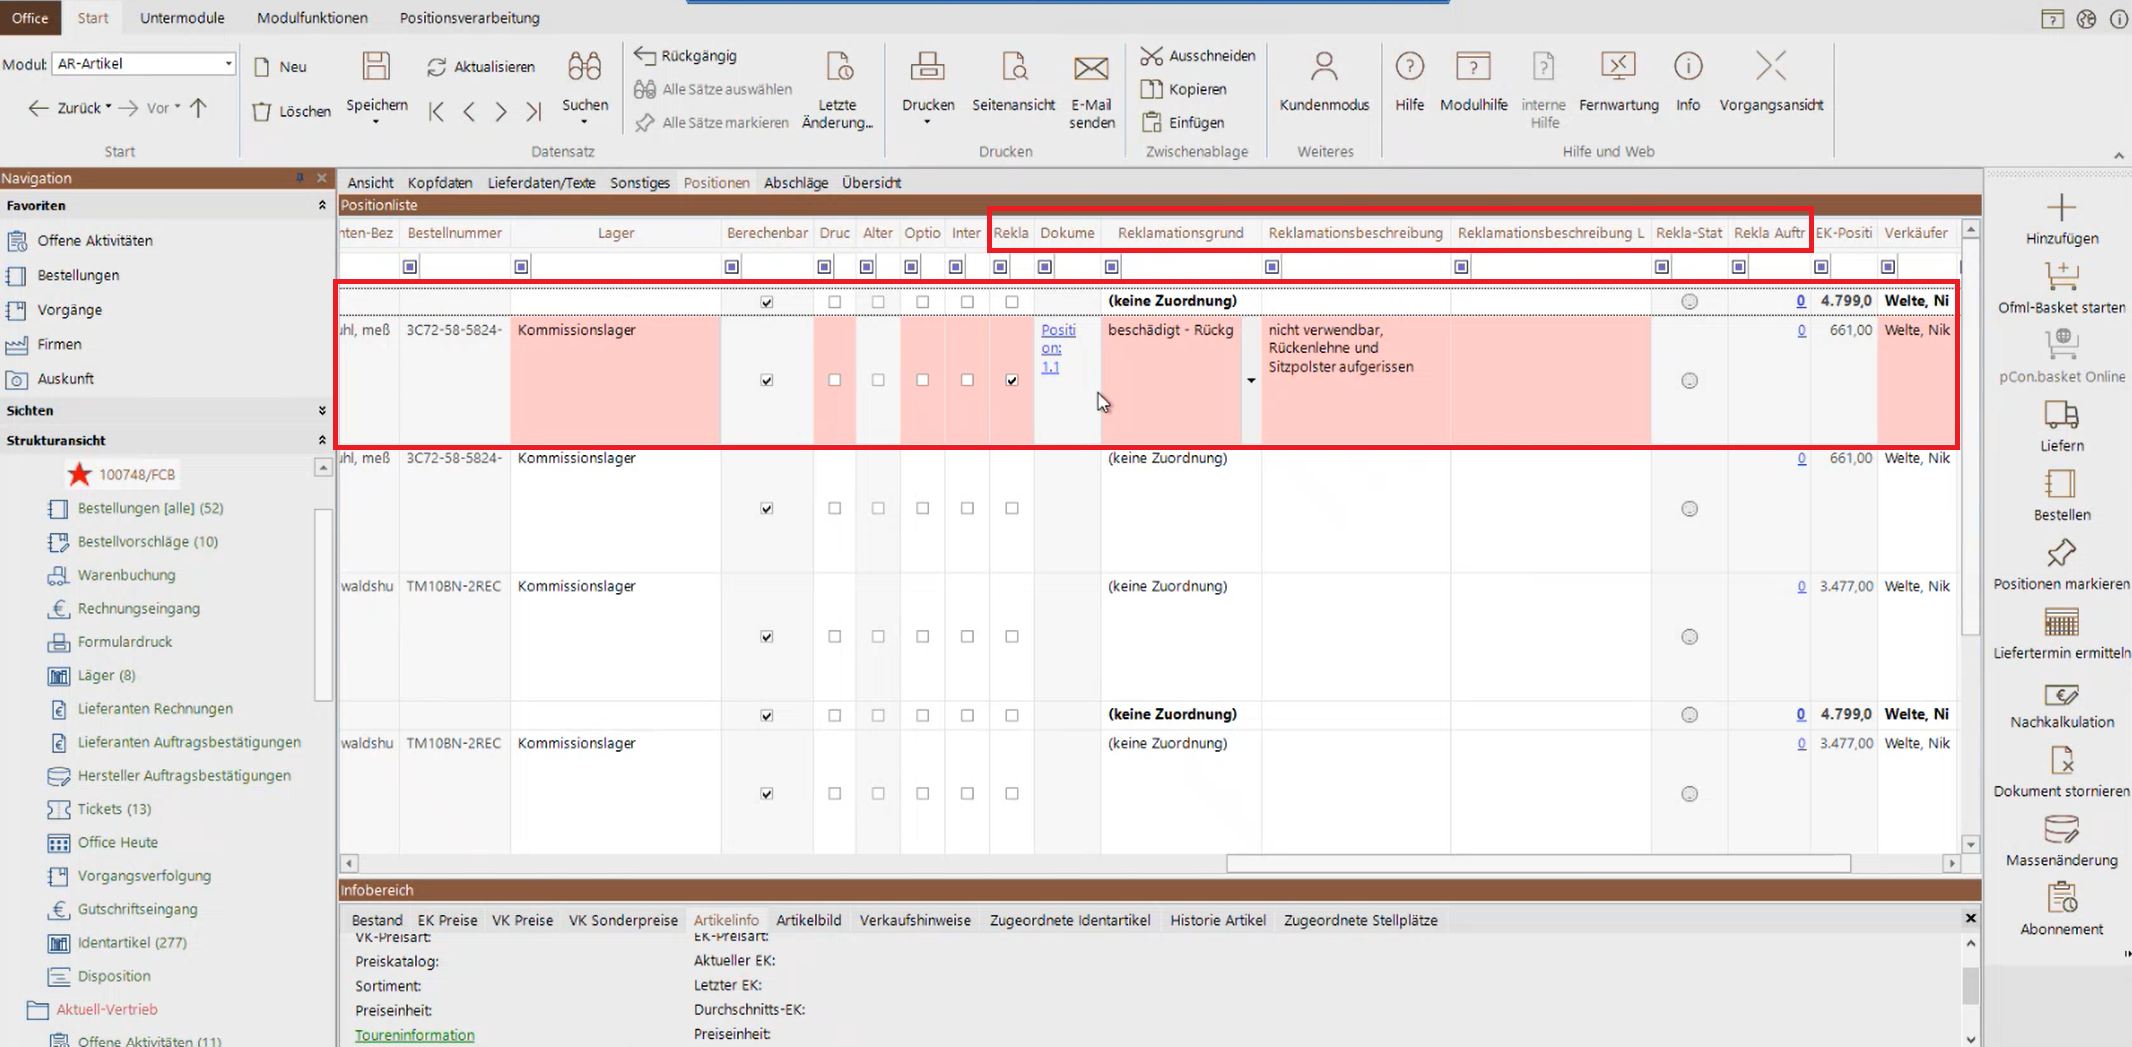The image size is (2132, 1047).
Task: Uncheck Rekla checkbox in highlighted row
Action: 1012,380
